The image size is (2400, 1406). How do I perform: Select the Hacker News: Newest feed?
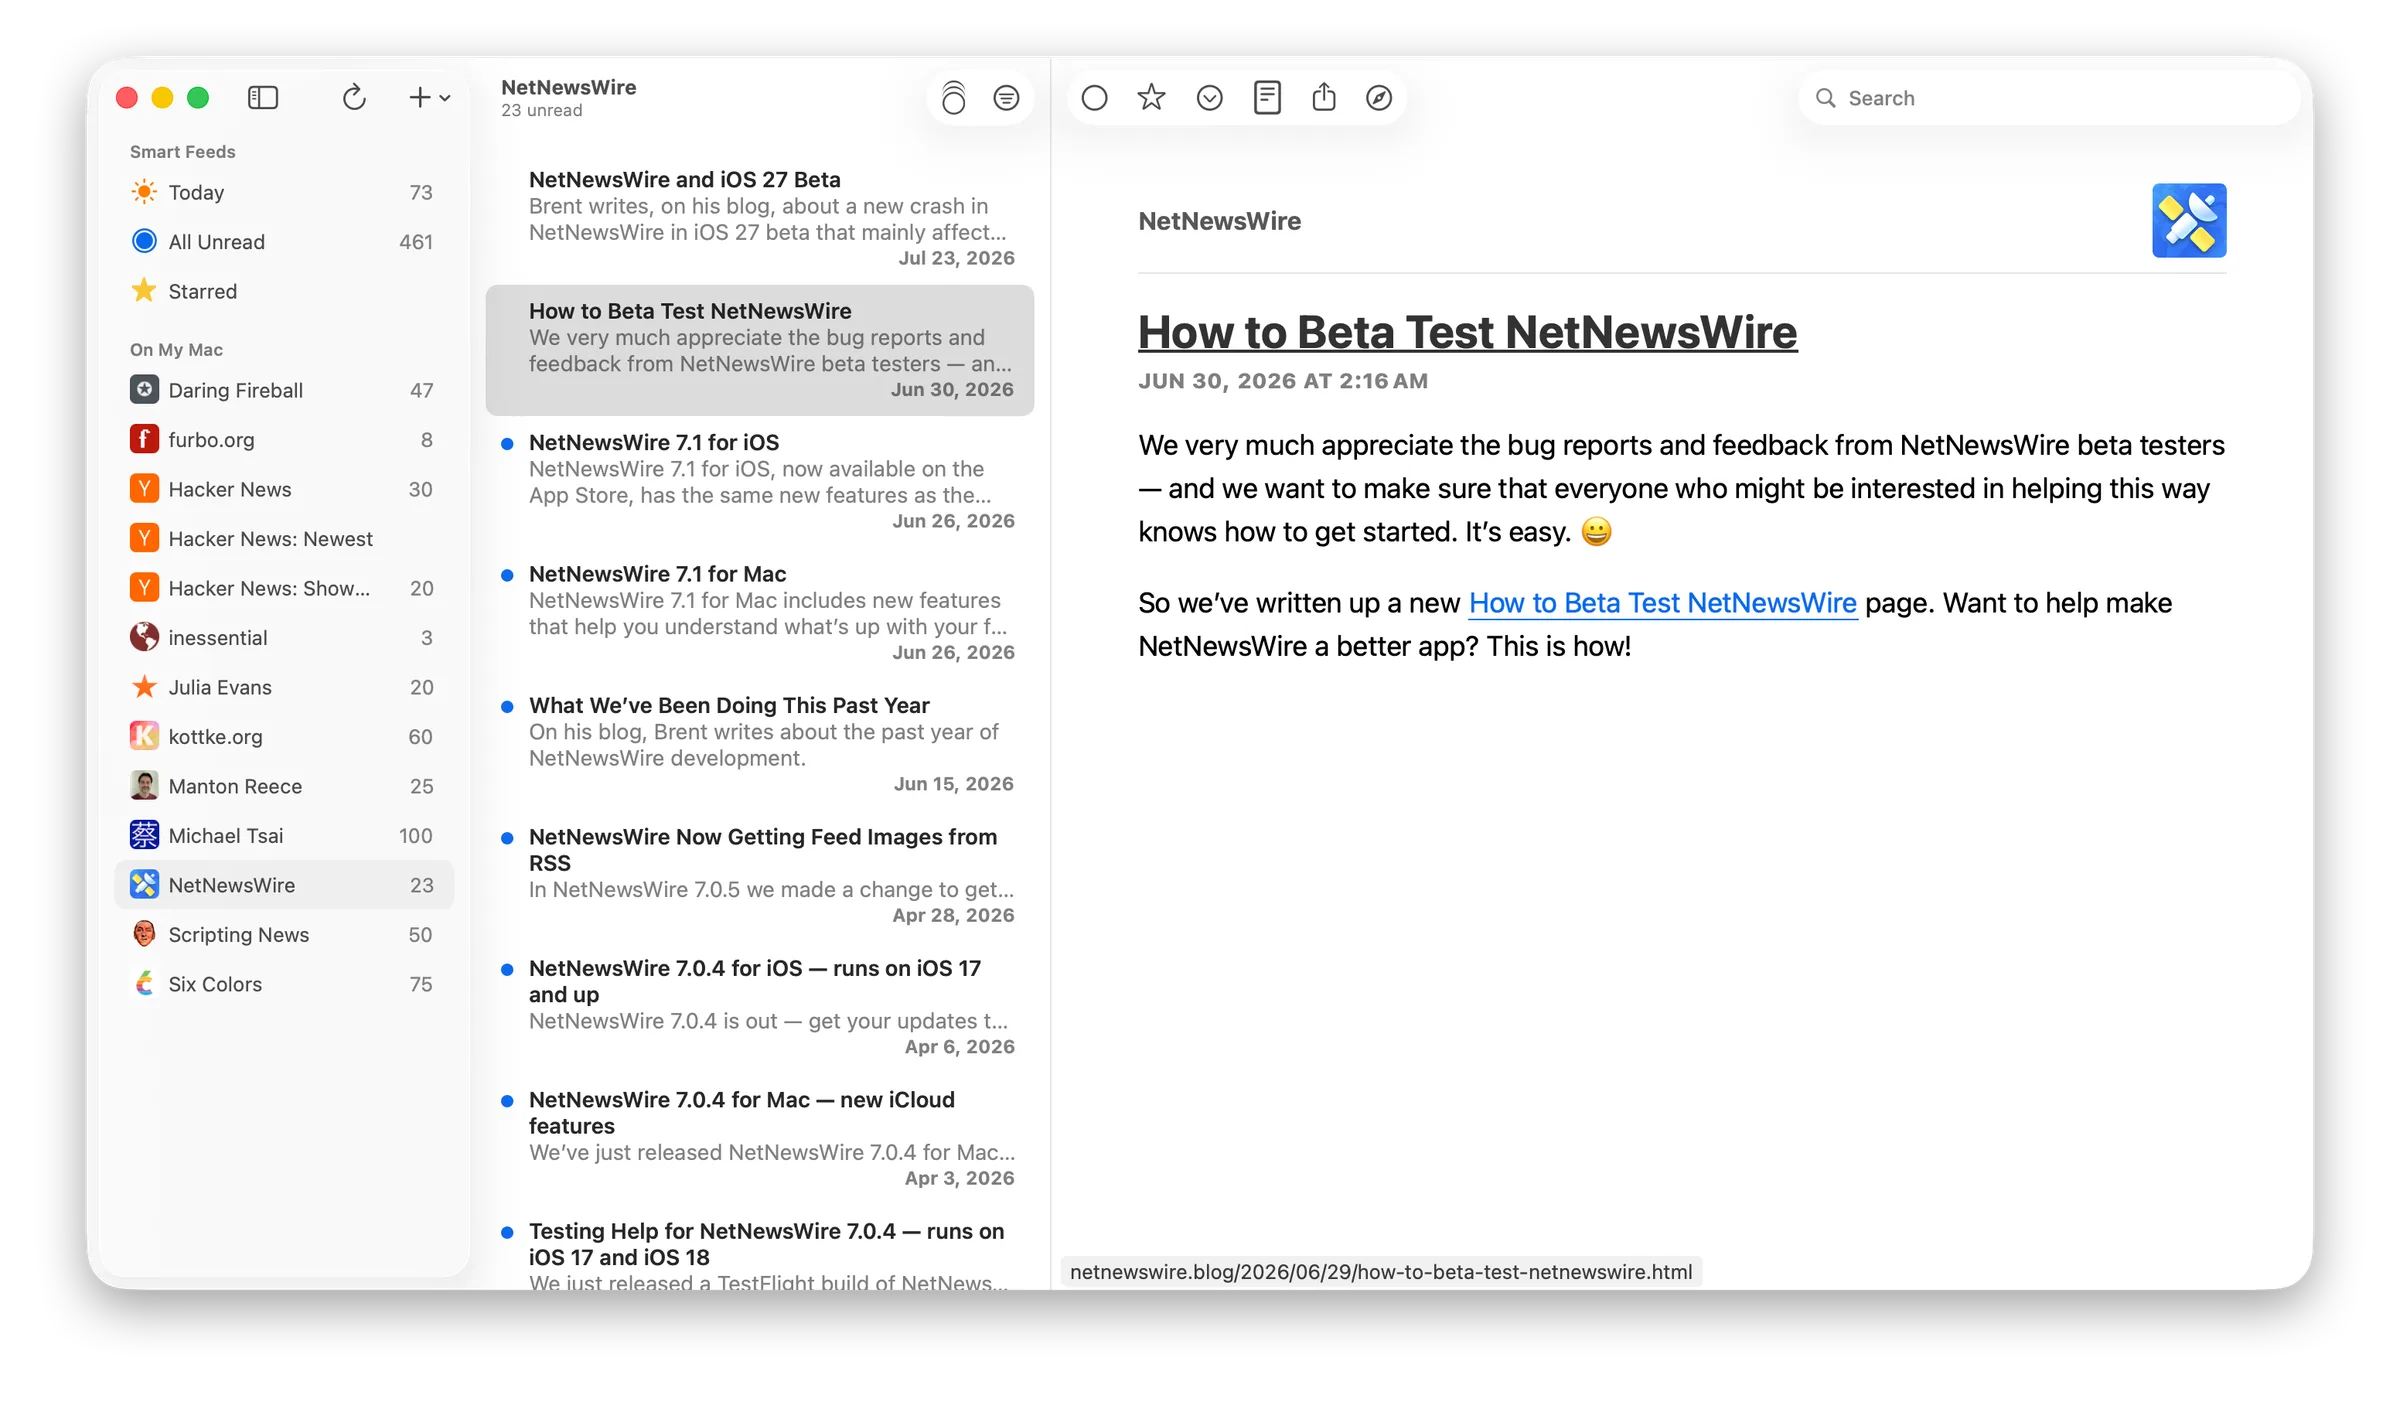click(284, 539)
